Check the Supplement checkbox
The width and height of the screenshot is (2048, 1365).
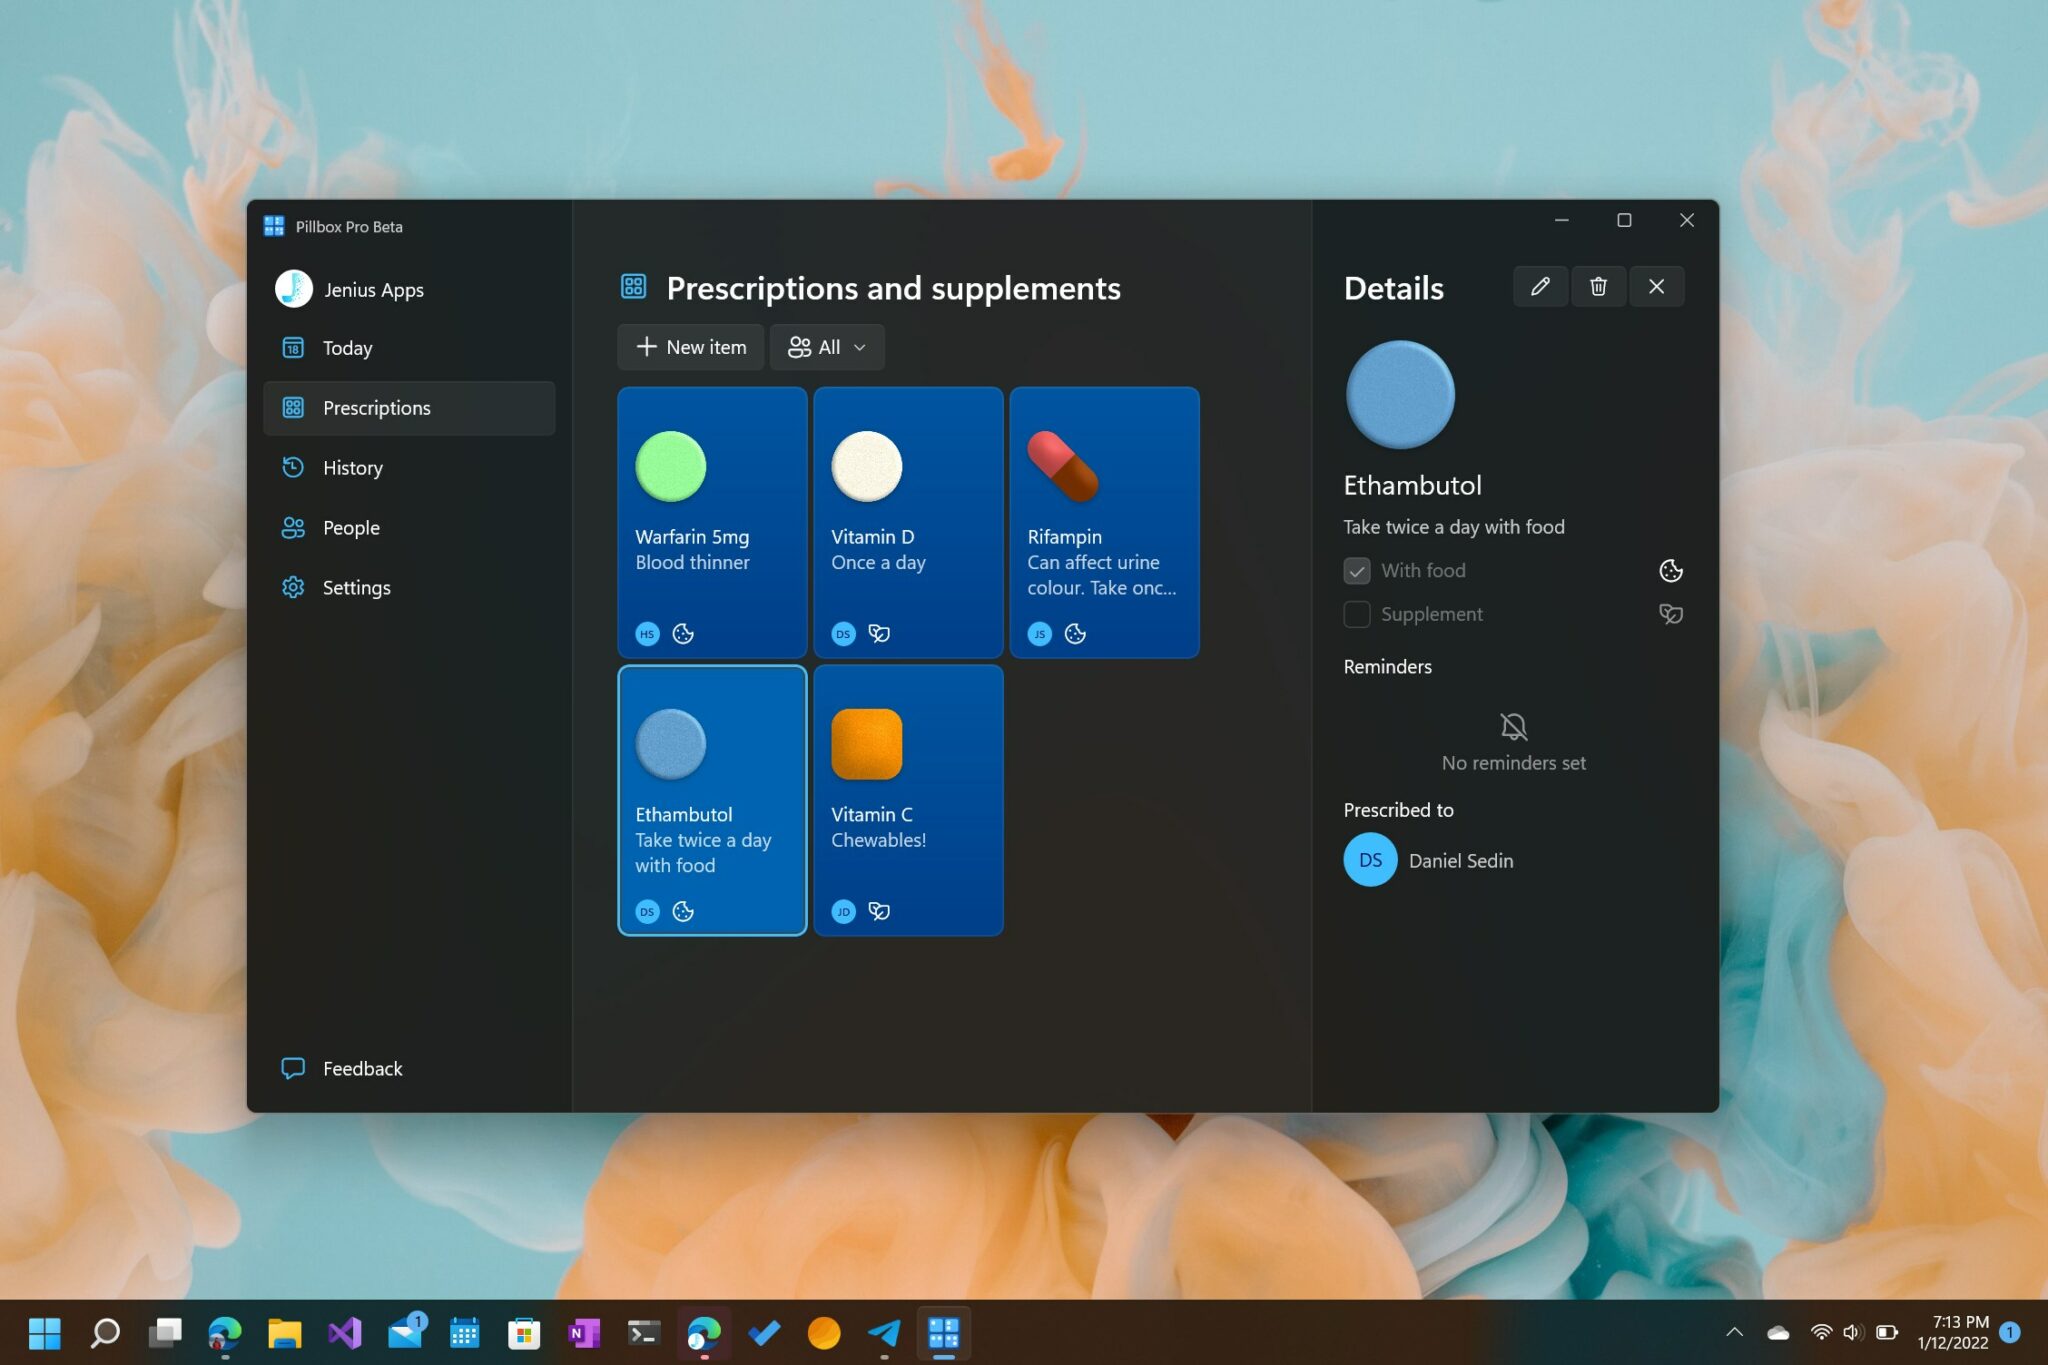pyautogui.click(x=1356, y=614)
